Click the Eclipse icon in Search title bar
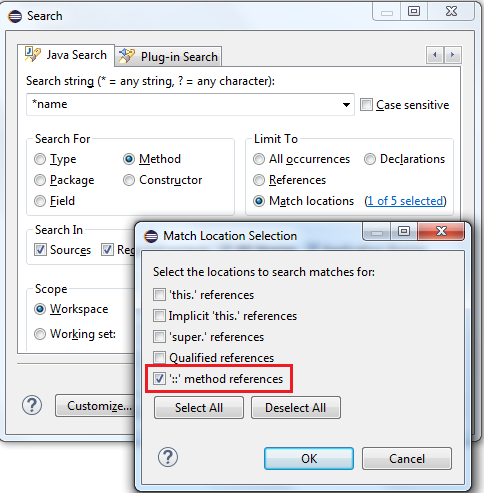This screenshot has width=484, height=493. point(15,16)
